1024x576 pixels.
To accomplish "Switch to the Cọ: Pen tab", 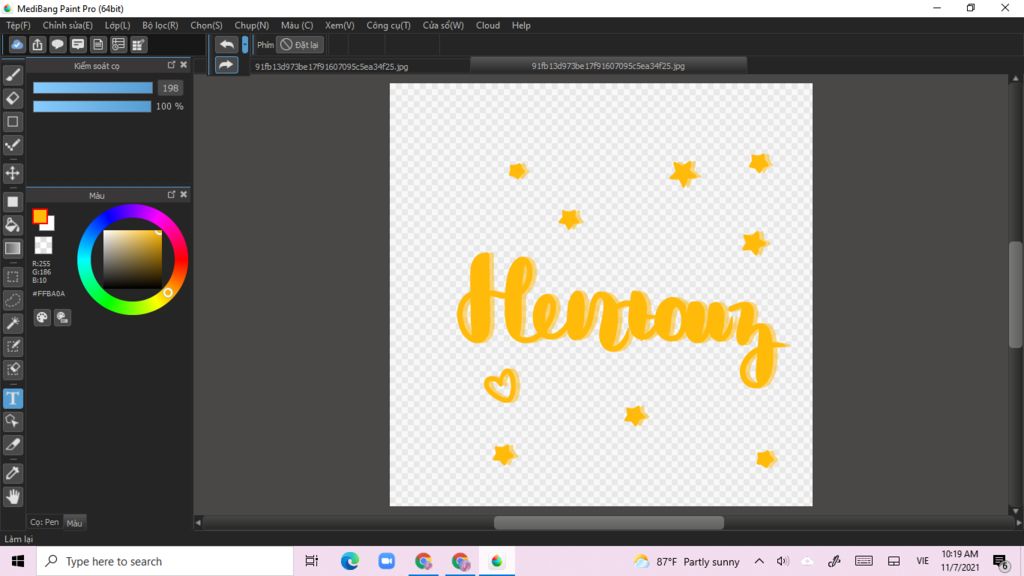I will click(x=44, y=522).
